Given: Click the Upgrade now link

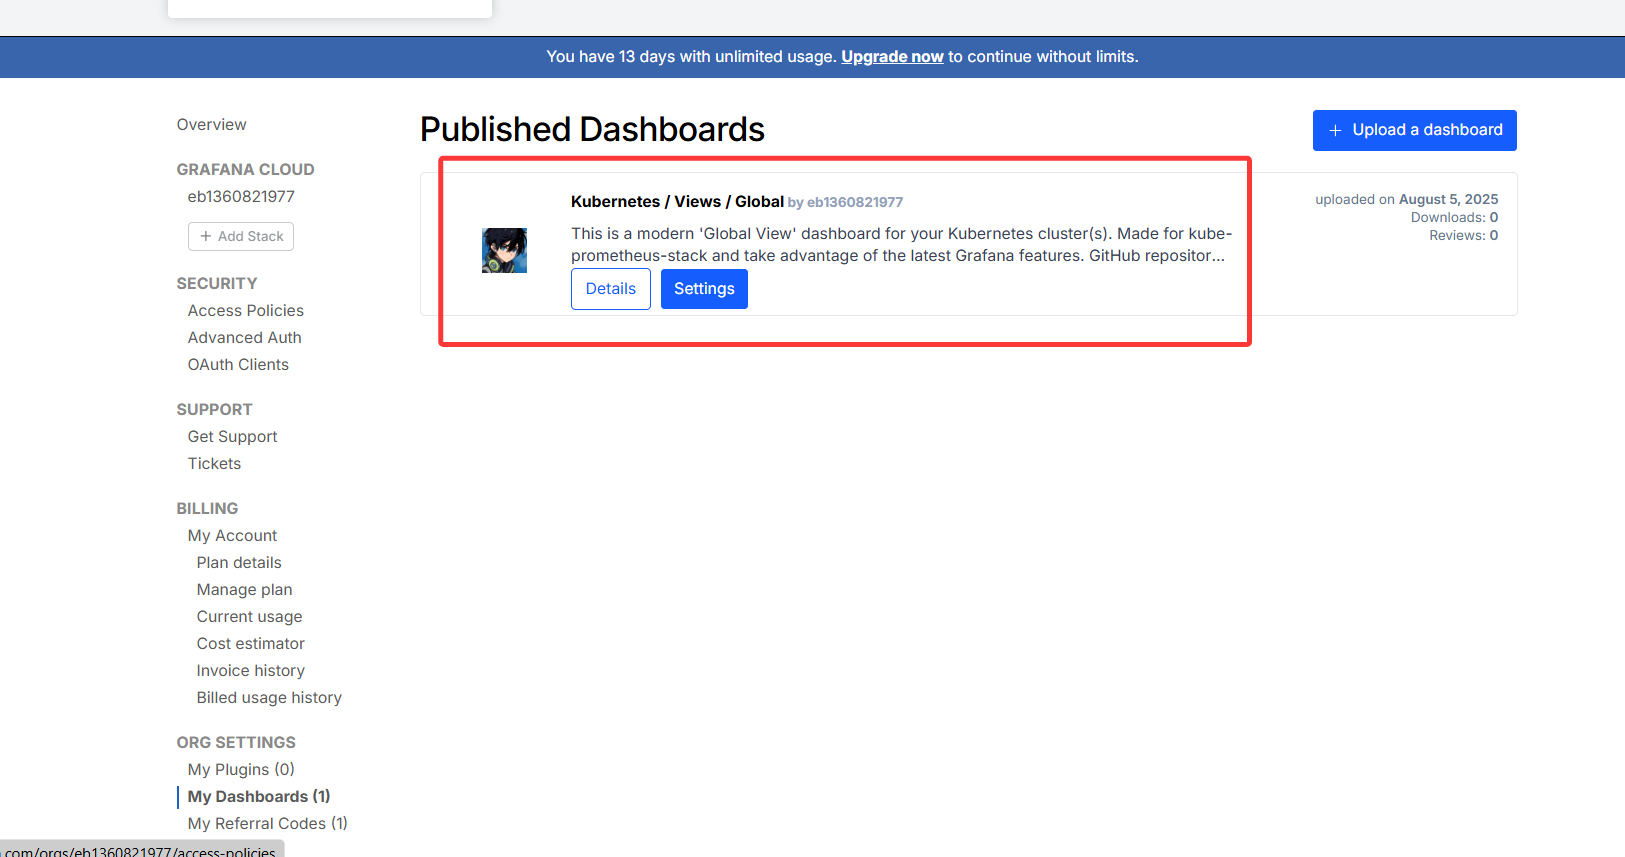Looking at the screenshot, I should tap(892, 57).
